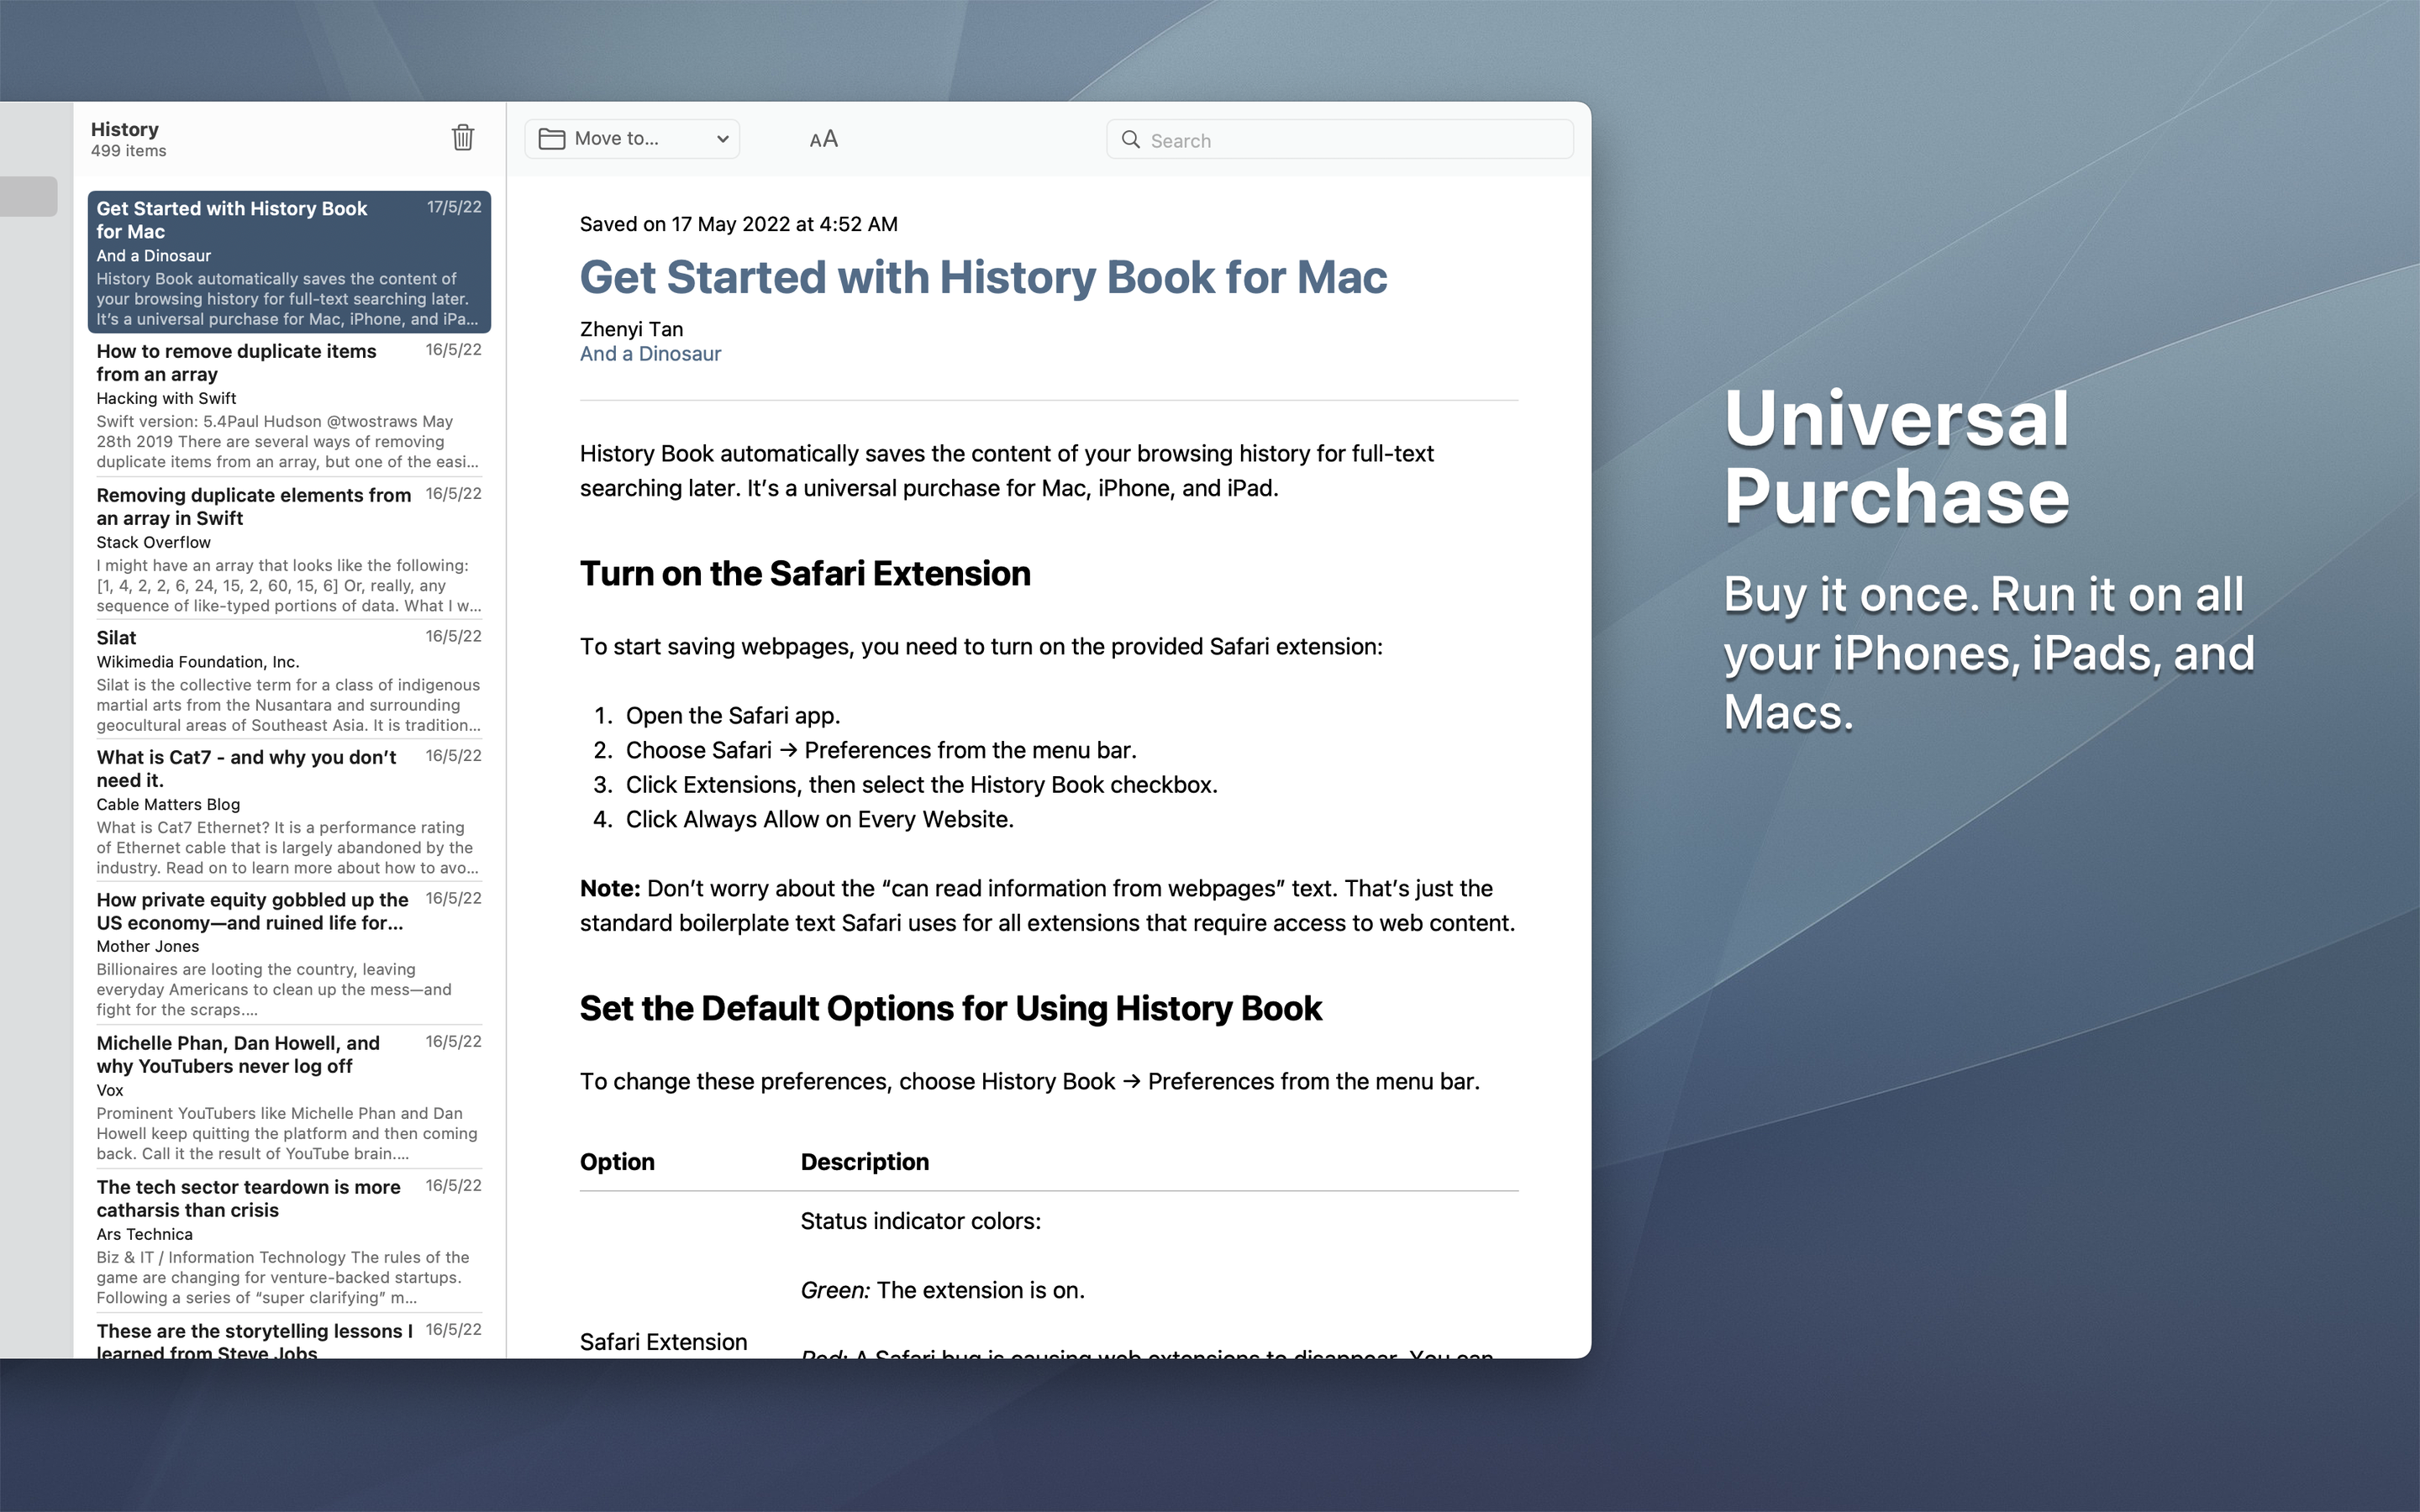
Task: Click Turn on the Safari Extension heading
Action: click(x=805, y=573)
